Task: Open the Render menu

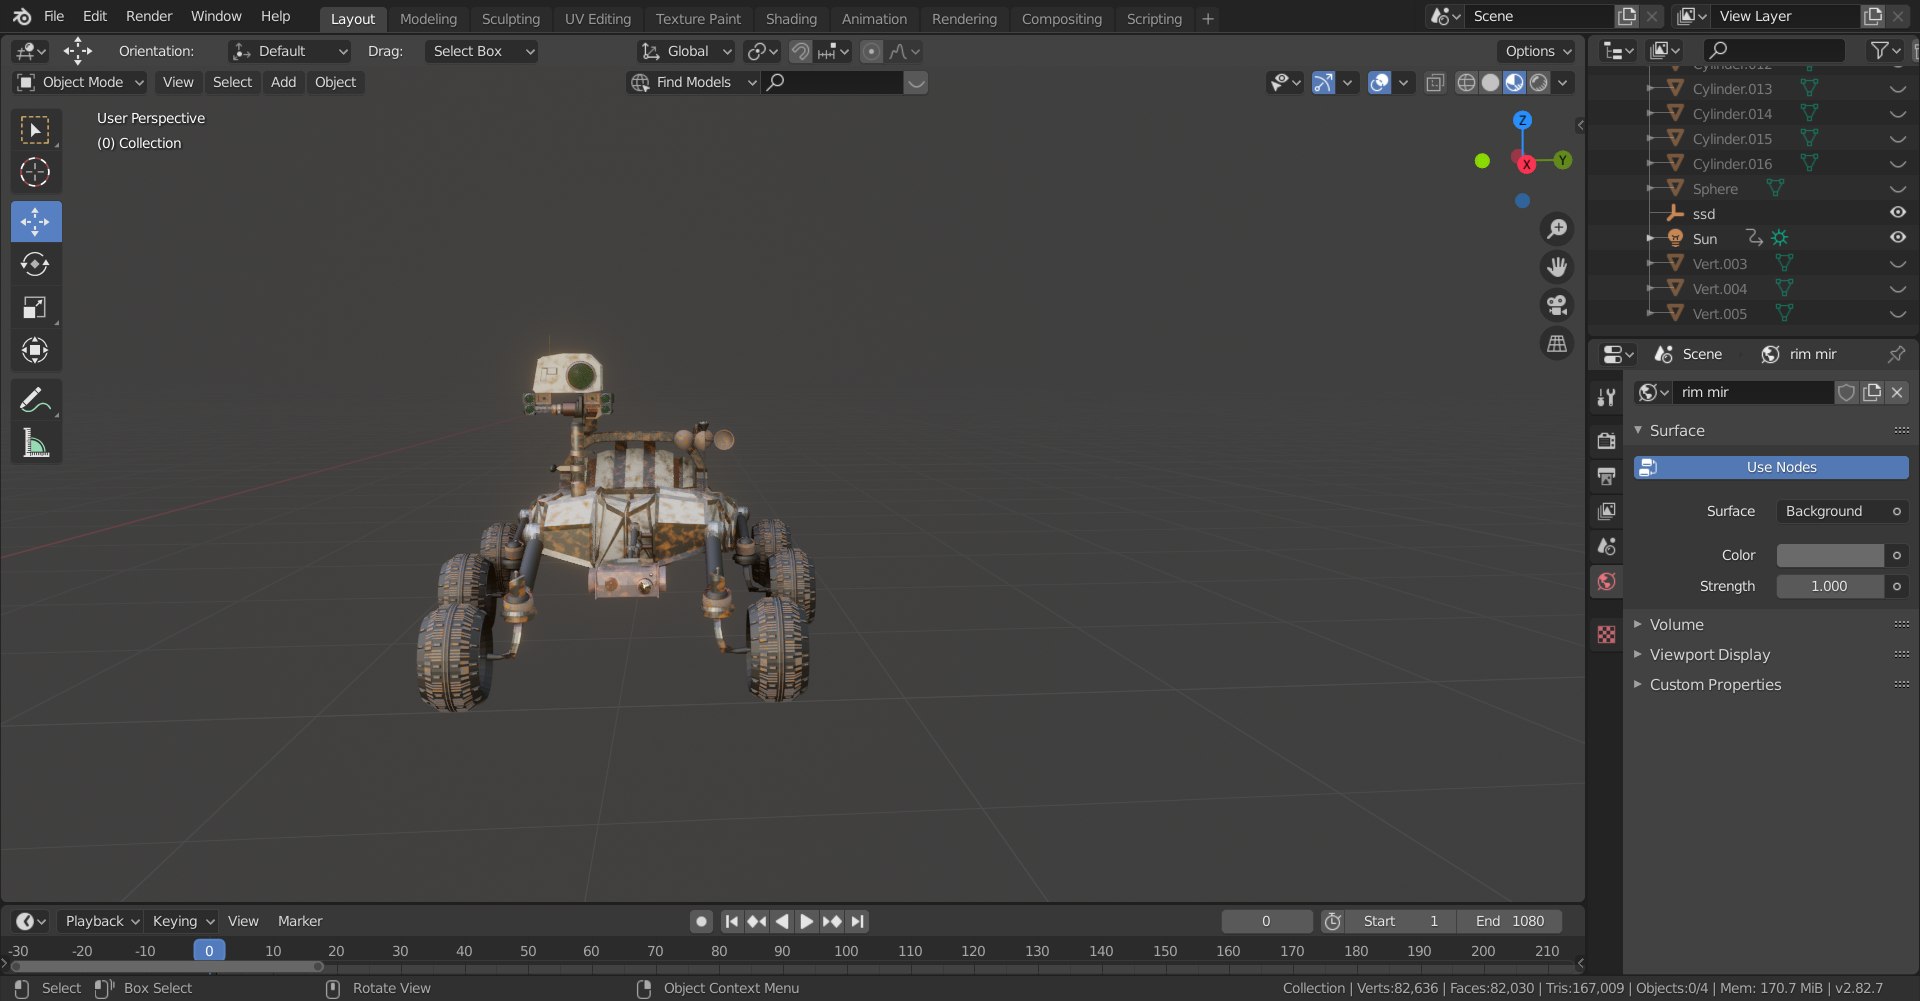Action: 149,16
